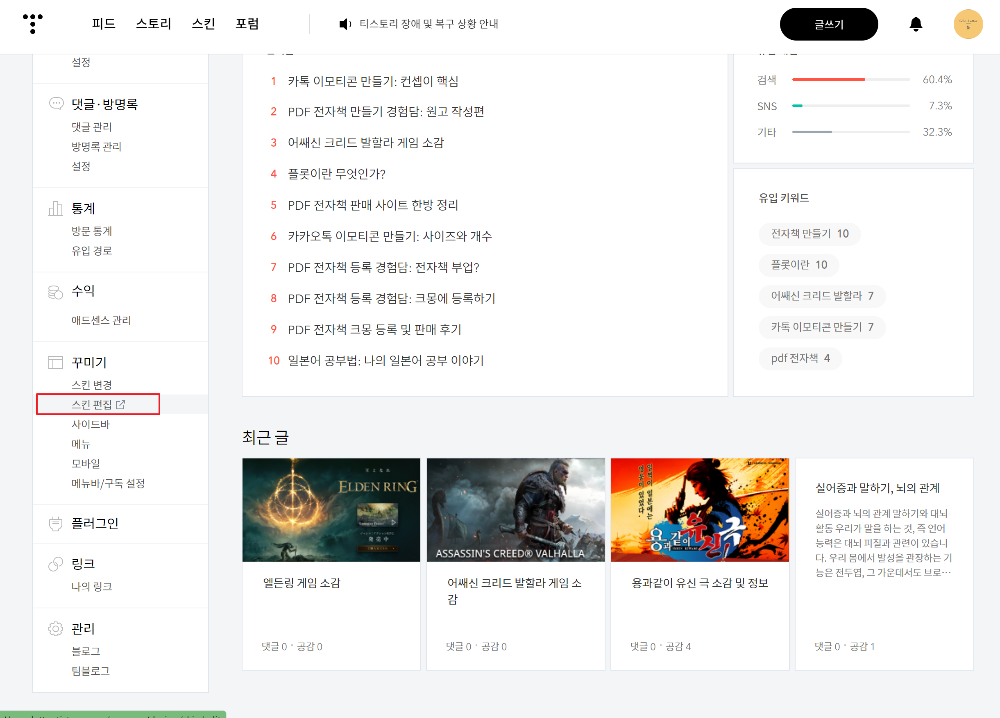The image size is (1000, 718).
Task: Open 나의 링크 page
Action: click(x=91, y=587)
